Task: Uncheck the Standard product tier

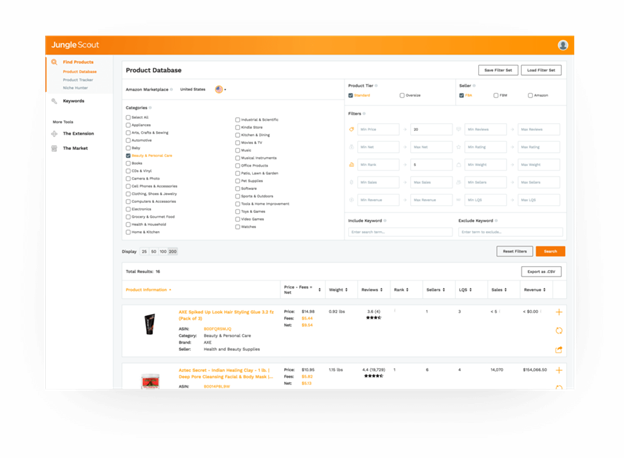Action: [x=351, y=95]
